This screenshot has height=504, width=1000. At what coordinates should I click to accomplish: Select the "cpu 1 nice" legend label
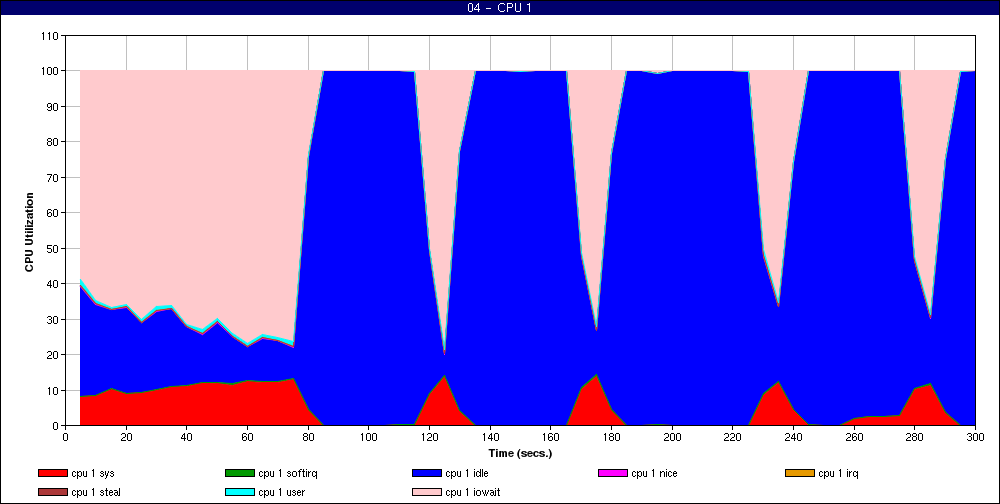[654, 473]
